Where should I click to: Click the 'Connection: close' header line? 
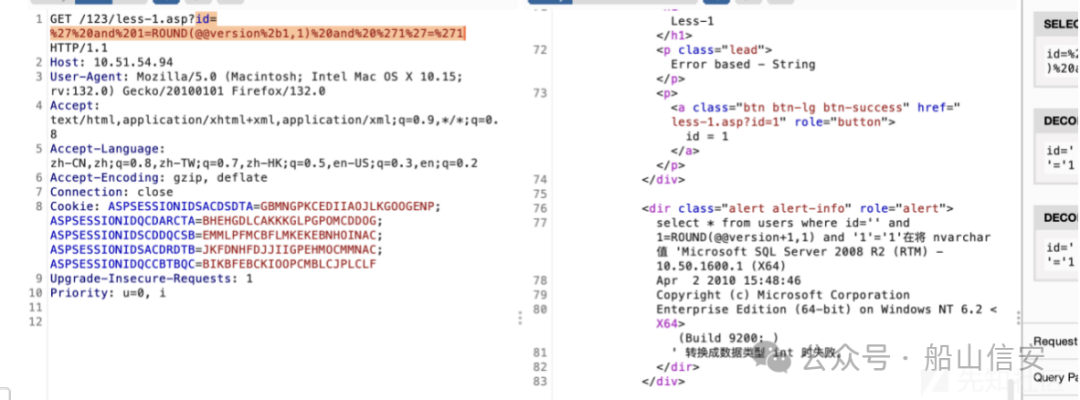[x=111, y=192]
